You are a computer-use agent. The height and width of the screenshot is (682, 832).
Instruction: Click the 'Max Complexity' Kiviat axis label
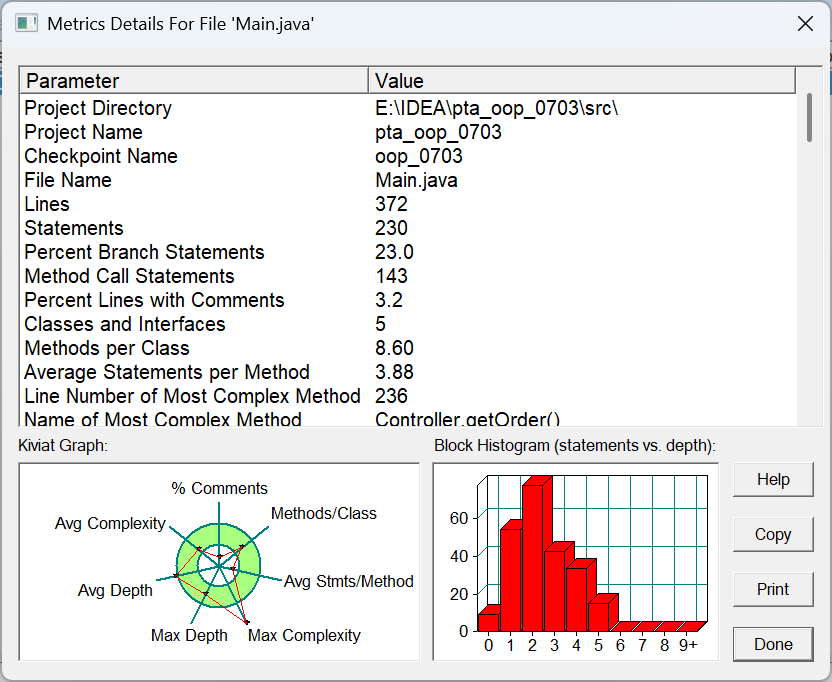304,635
